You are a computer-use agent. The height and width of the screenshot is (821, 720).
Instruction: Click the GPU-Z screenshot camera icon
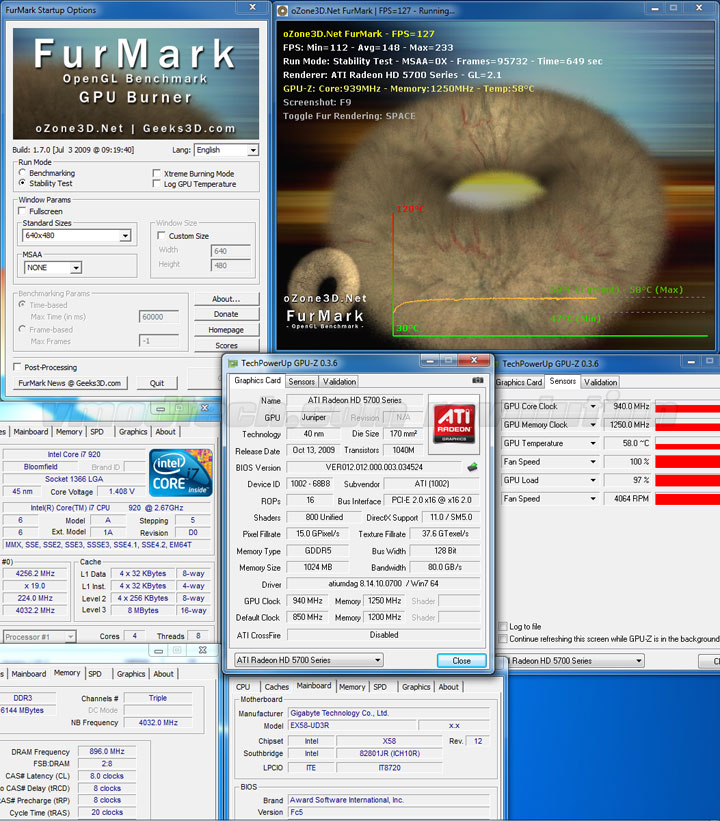(478, 380)
